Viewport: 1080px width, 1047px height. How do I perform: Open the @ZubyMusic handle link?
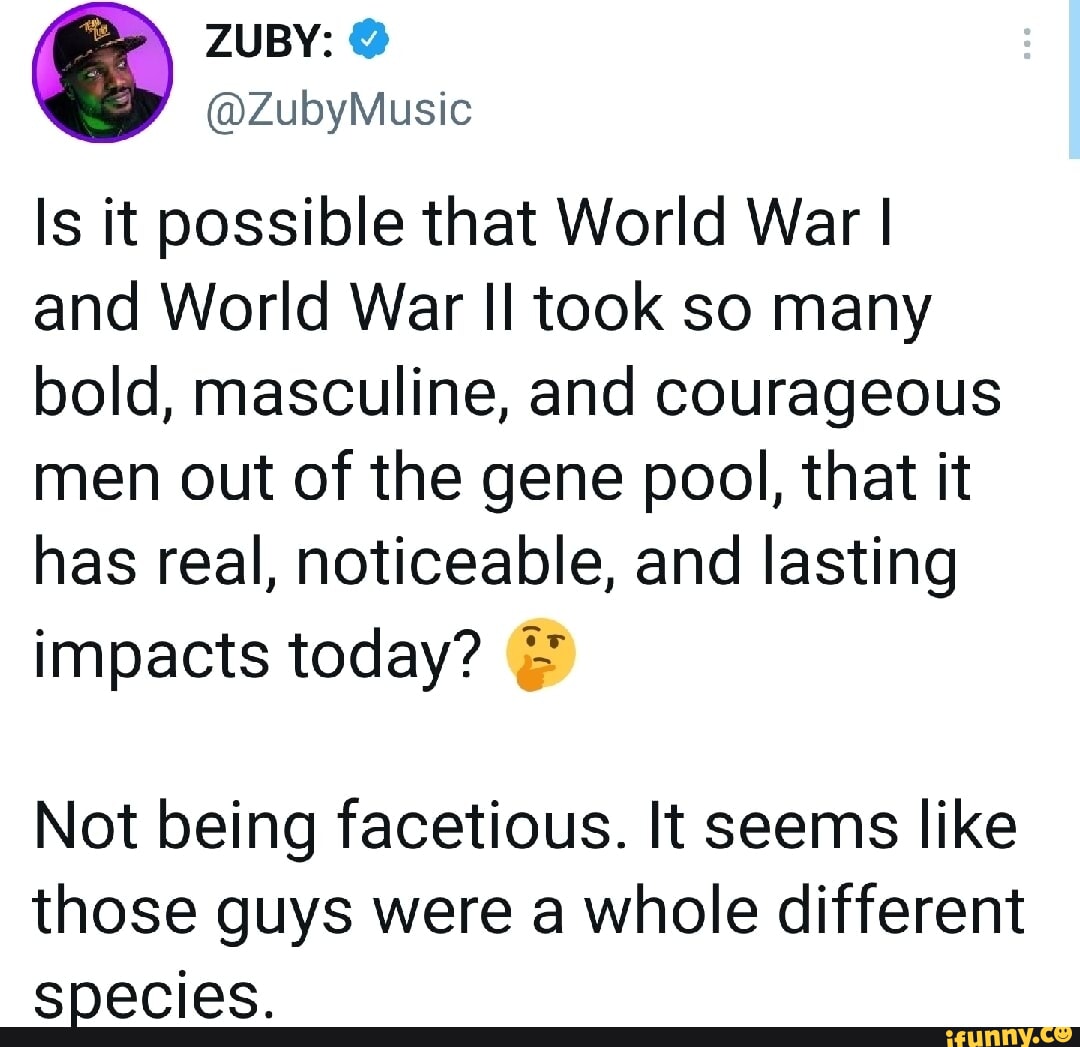tap(337, 108)
